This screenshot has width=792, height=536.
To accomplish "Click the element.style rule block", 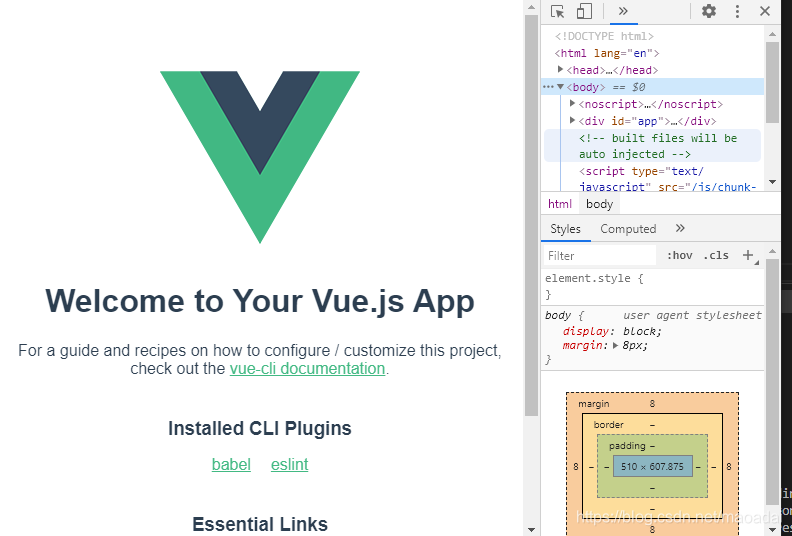I will coord(652,286).
